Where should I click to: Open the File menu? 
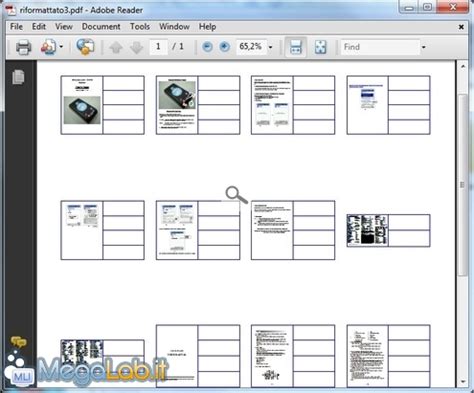click(x=16, y=27)
